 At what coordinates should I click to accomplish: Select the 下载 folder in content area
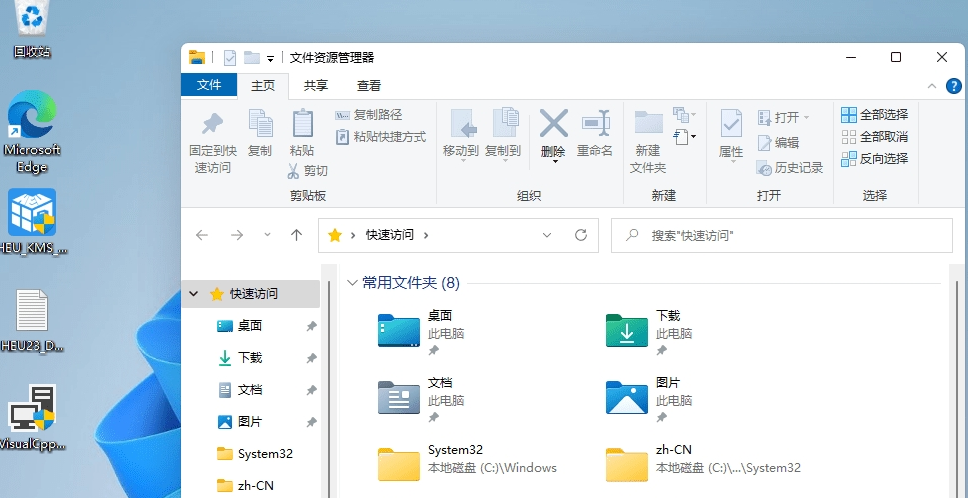pos(651,333)
